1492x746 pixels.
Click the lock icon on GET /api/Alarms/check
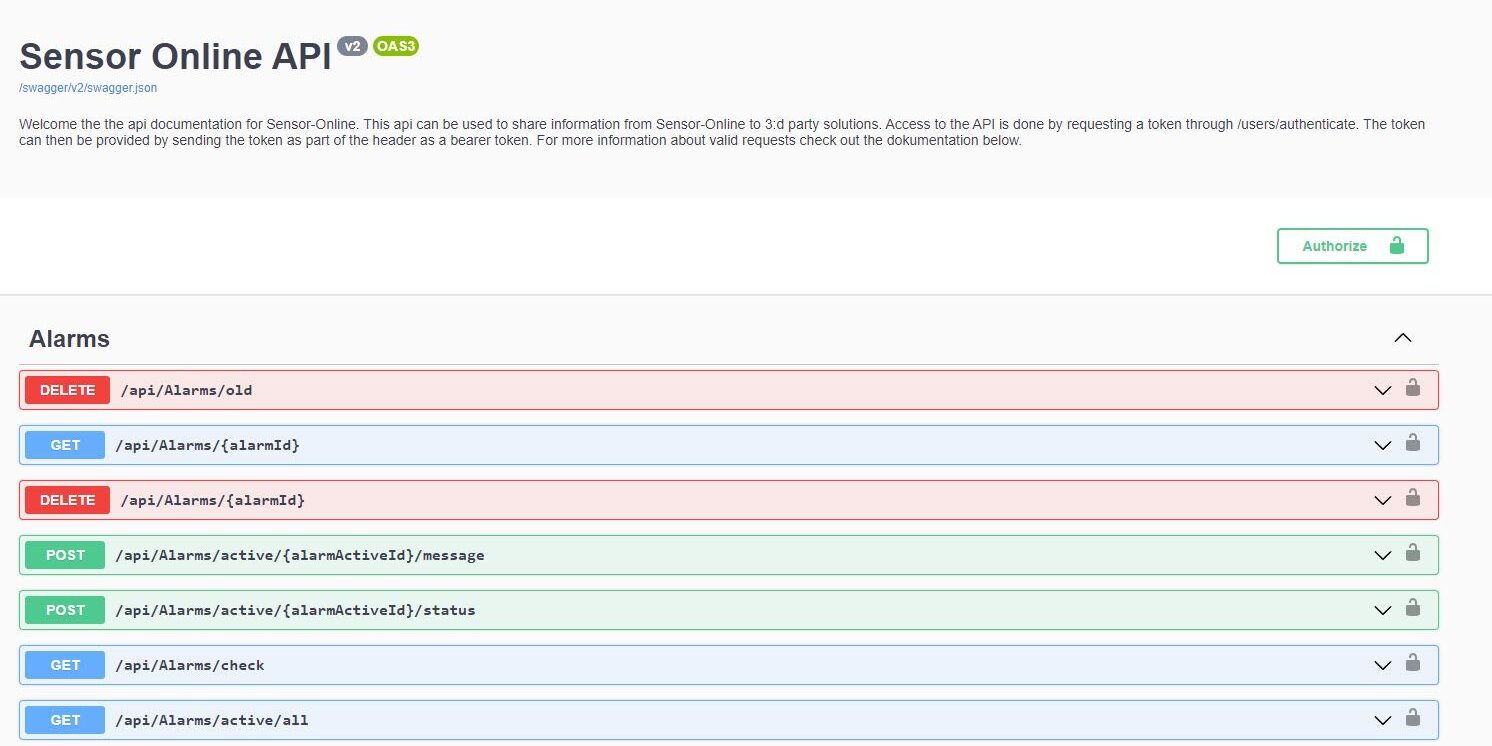[x=1412, y=663]
